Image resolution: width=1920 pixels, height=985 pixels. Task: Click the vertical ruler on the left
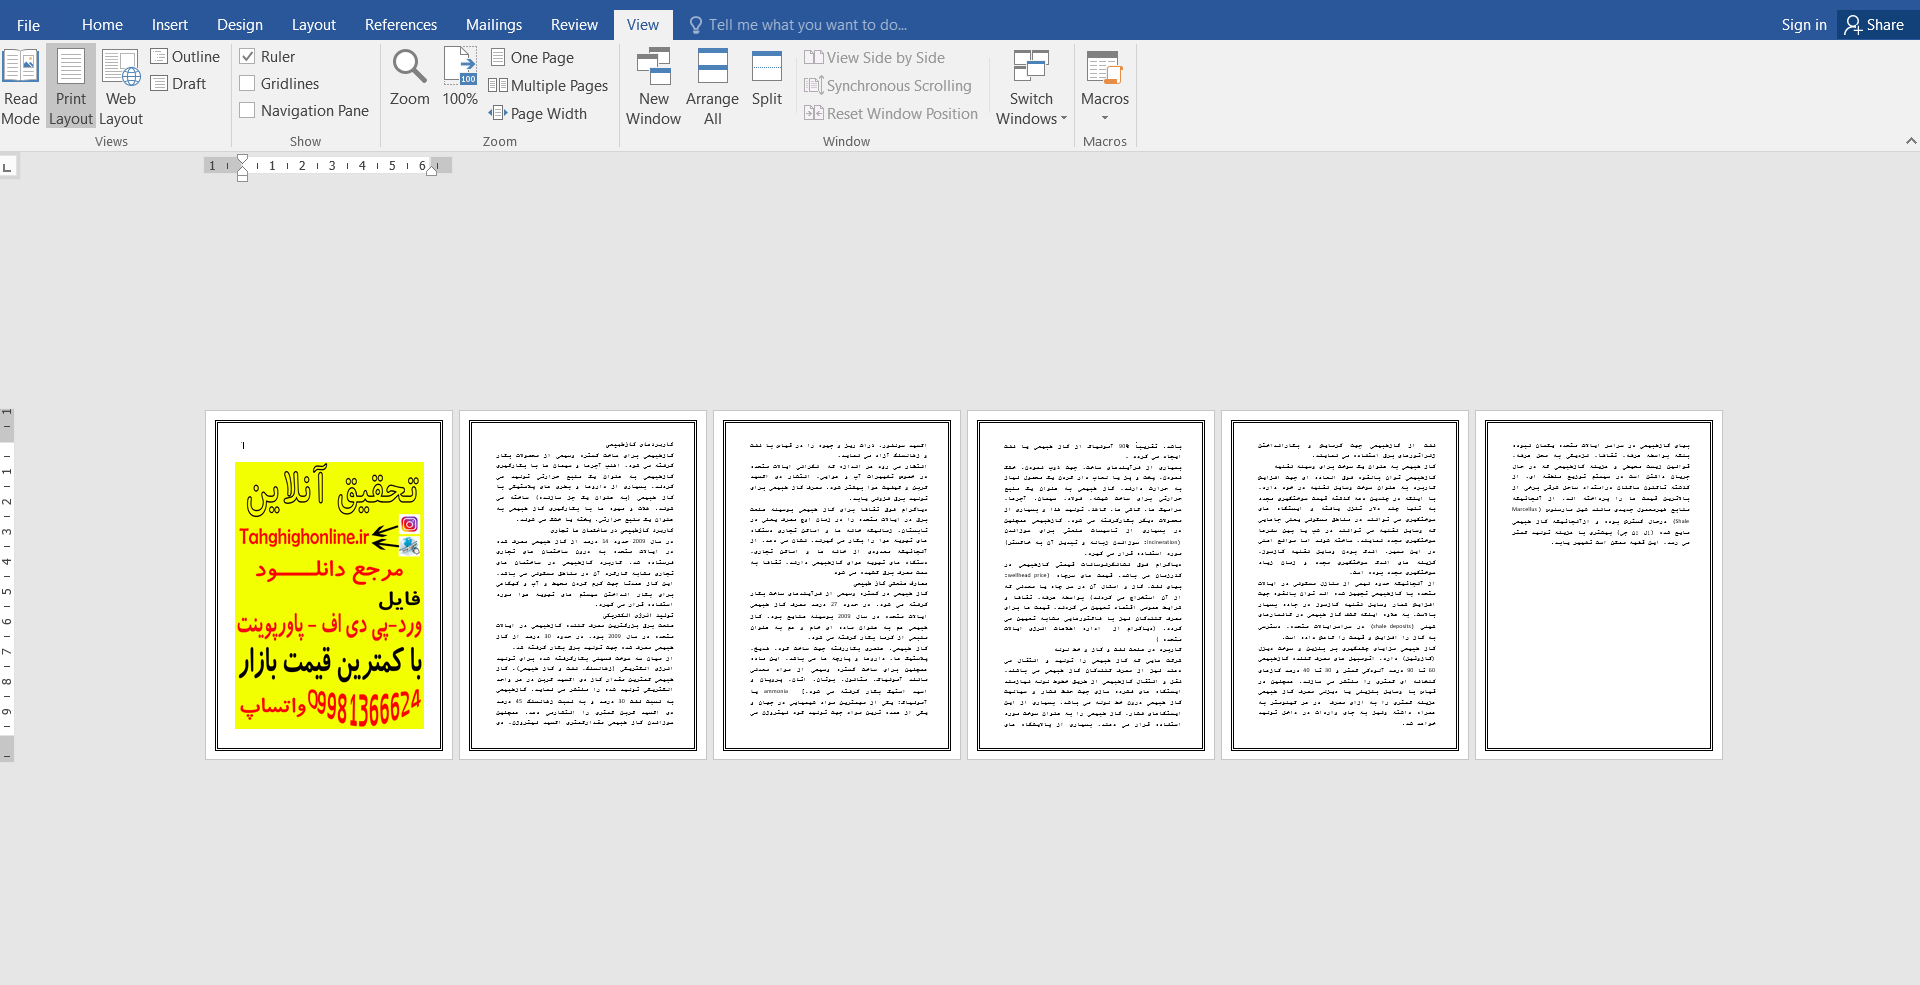7,585
